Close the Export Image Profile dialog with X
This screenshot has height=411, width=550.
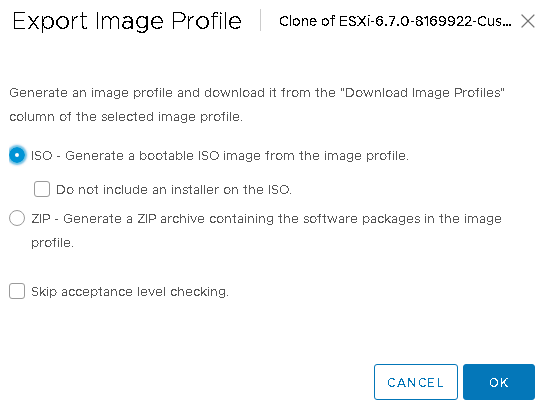click(528, 21)
